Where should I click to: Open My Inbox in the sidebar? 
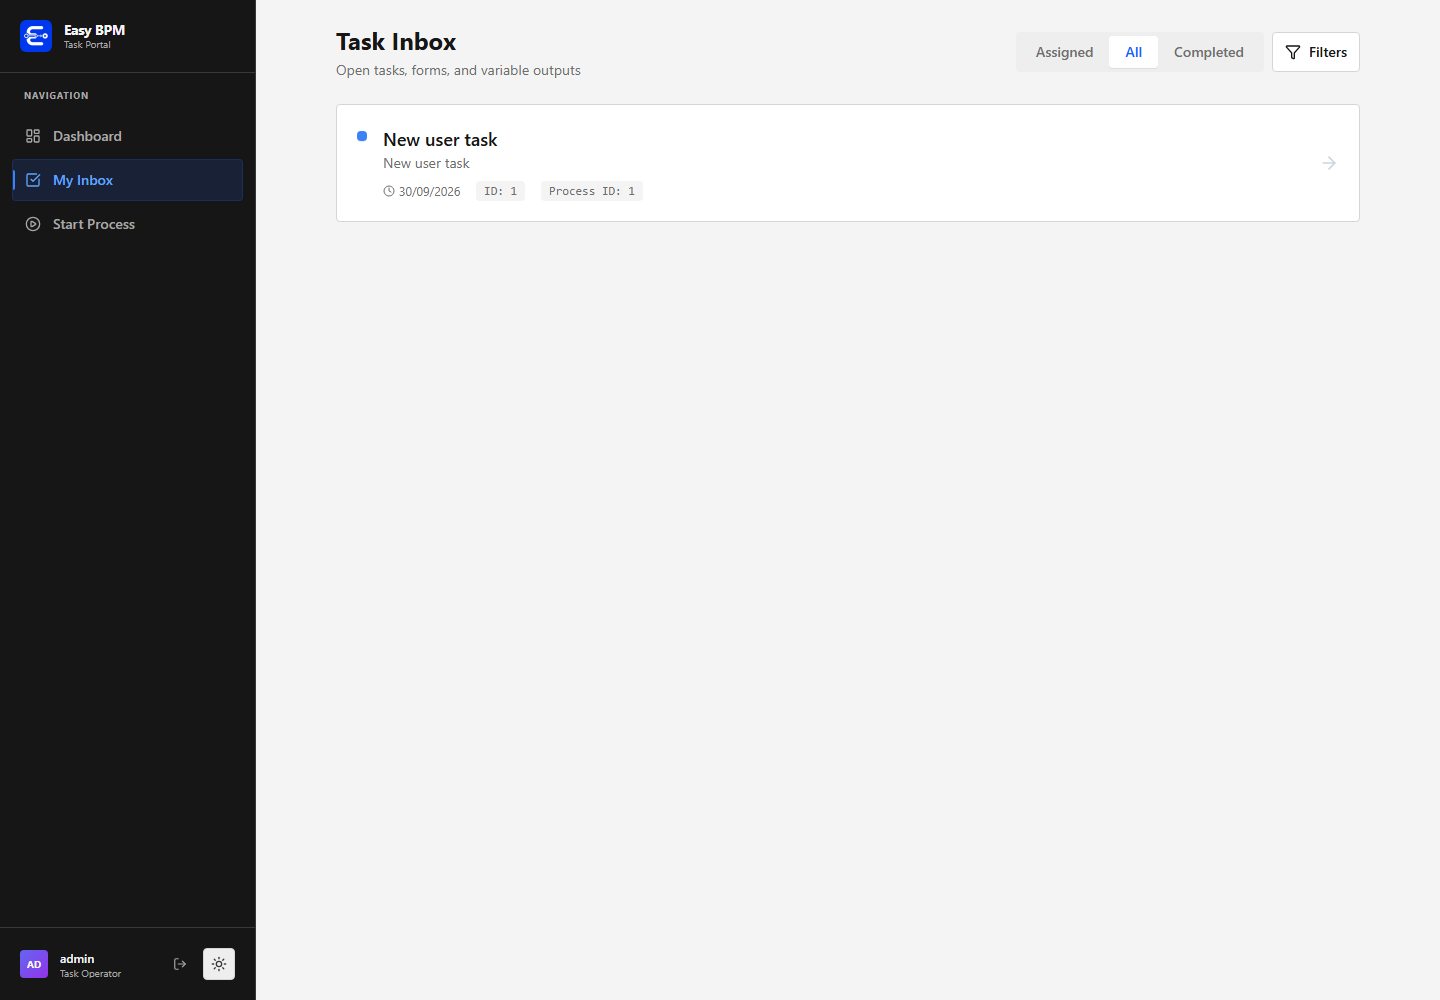(x=127, y=180)
